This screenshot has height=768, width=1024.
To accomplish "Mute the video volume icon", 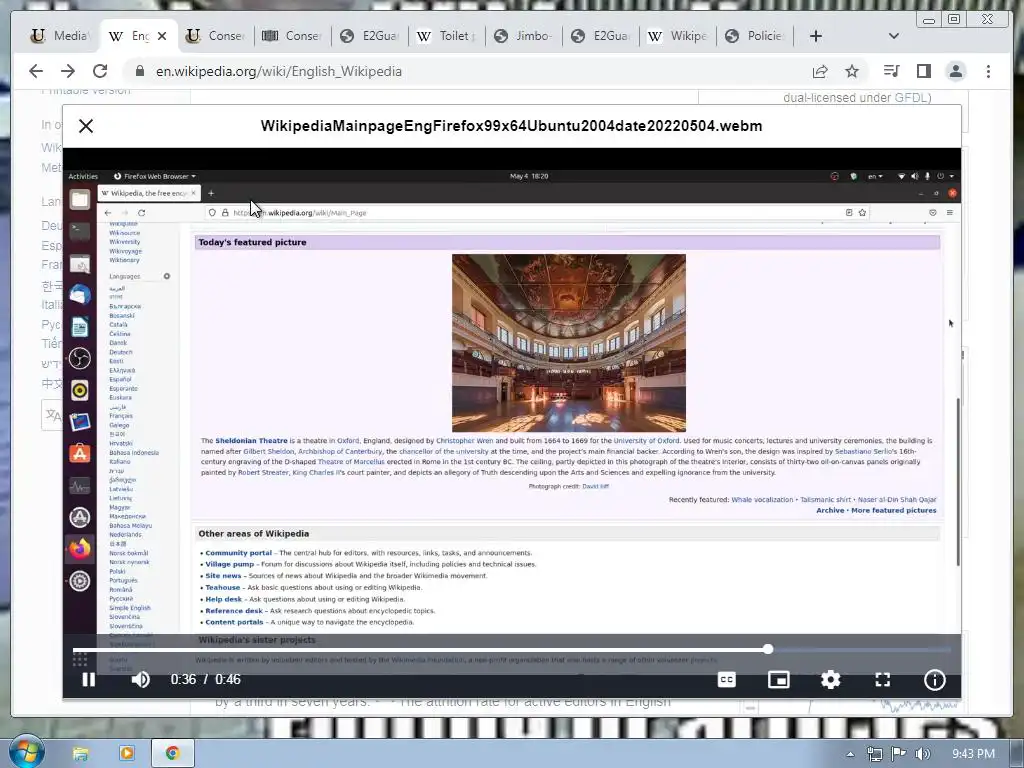I will point(140,679).
